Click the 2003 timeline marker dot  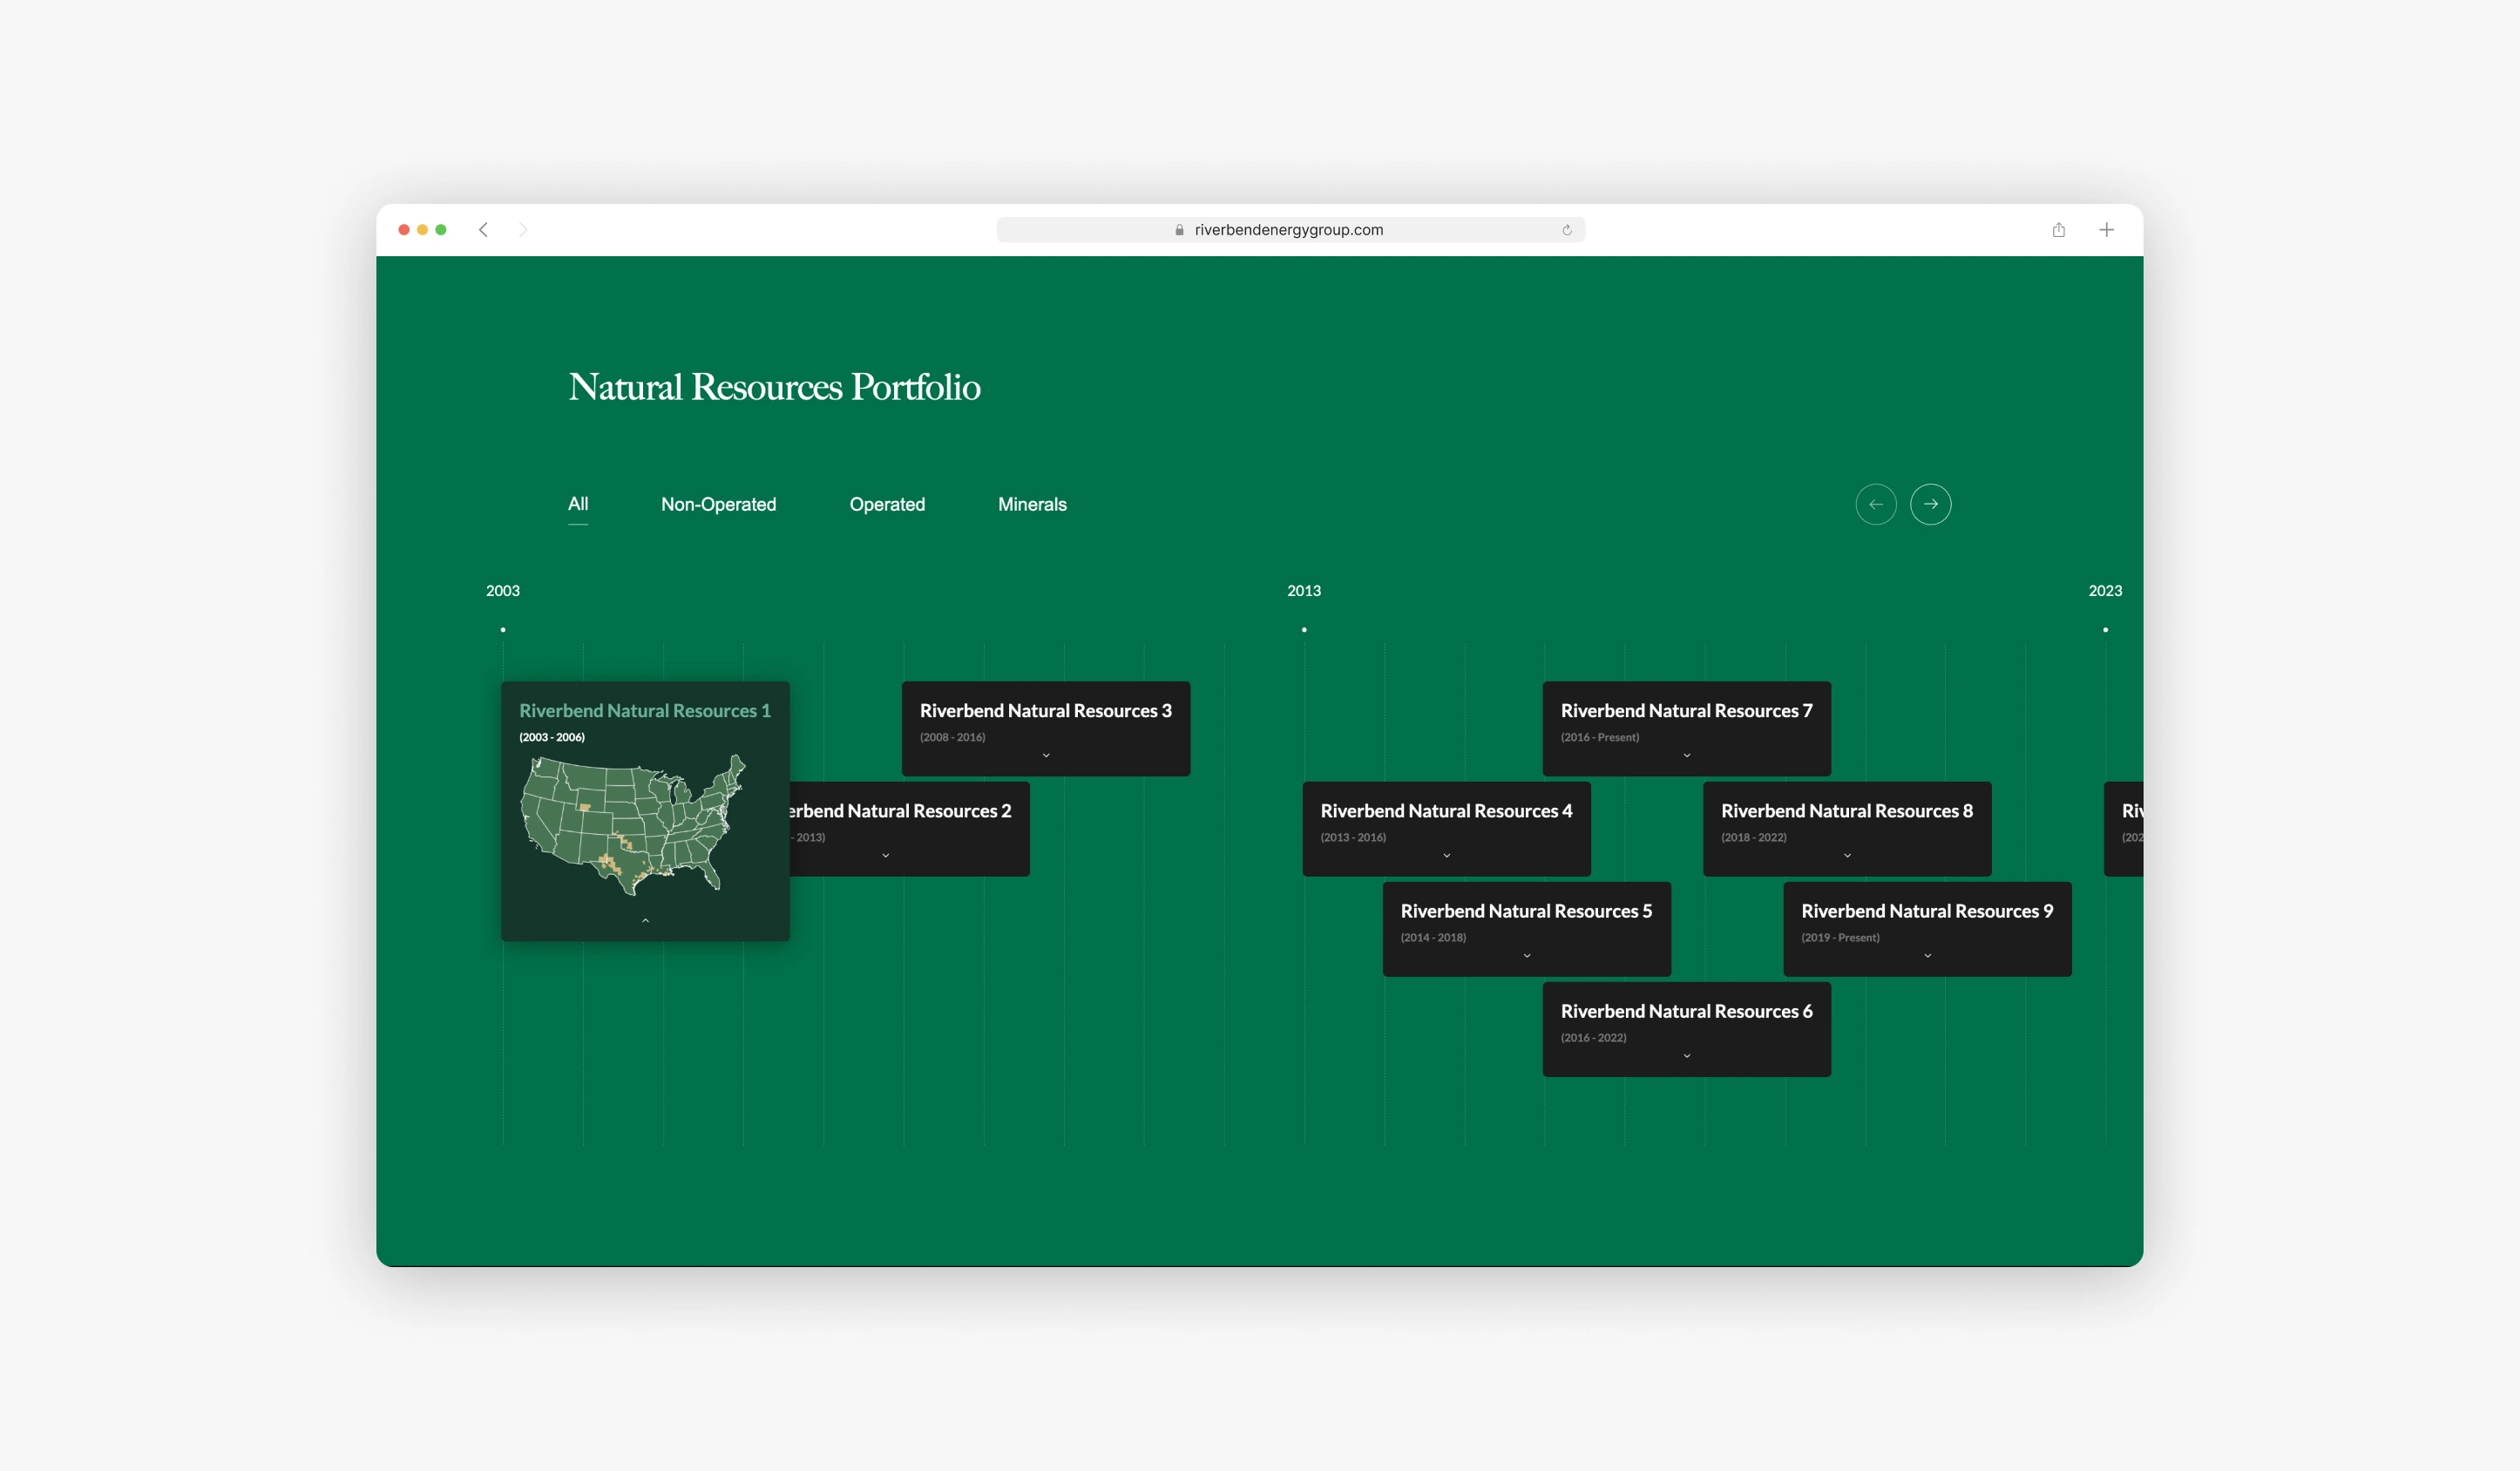pyautogui.click(x=503, y=630)
